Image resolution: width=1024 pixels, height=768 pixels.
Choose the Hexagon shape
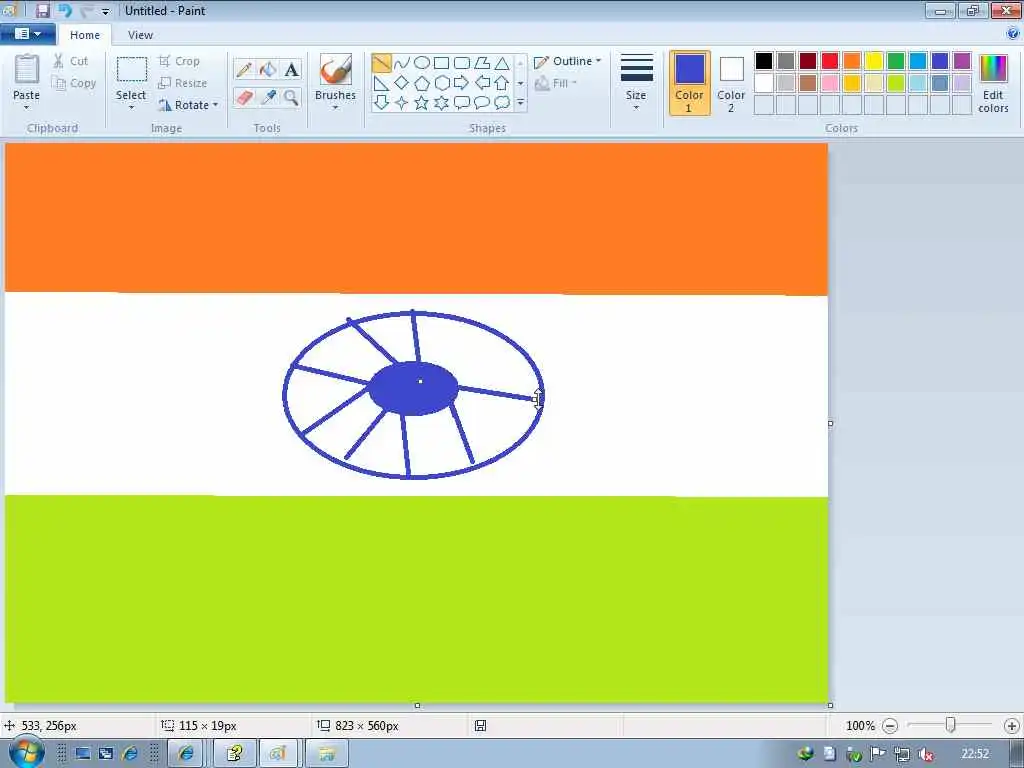[441, 83]
